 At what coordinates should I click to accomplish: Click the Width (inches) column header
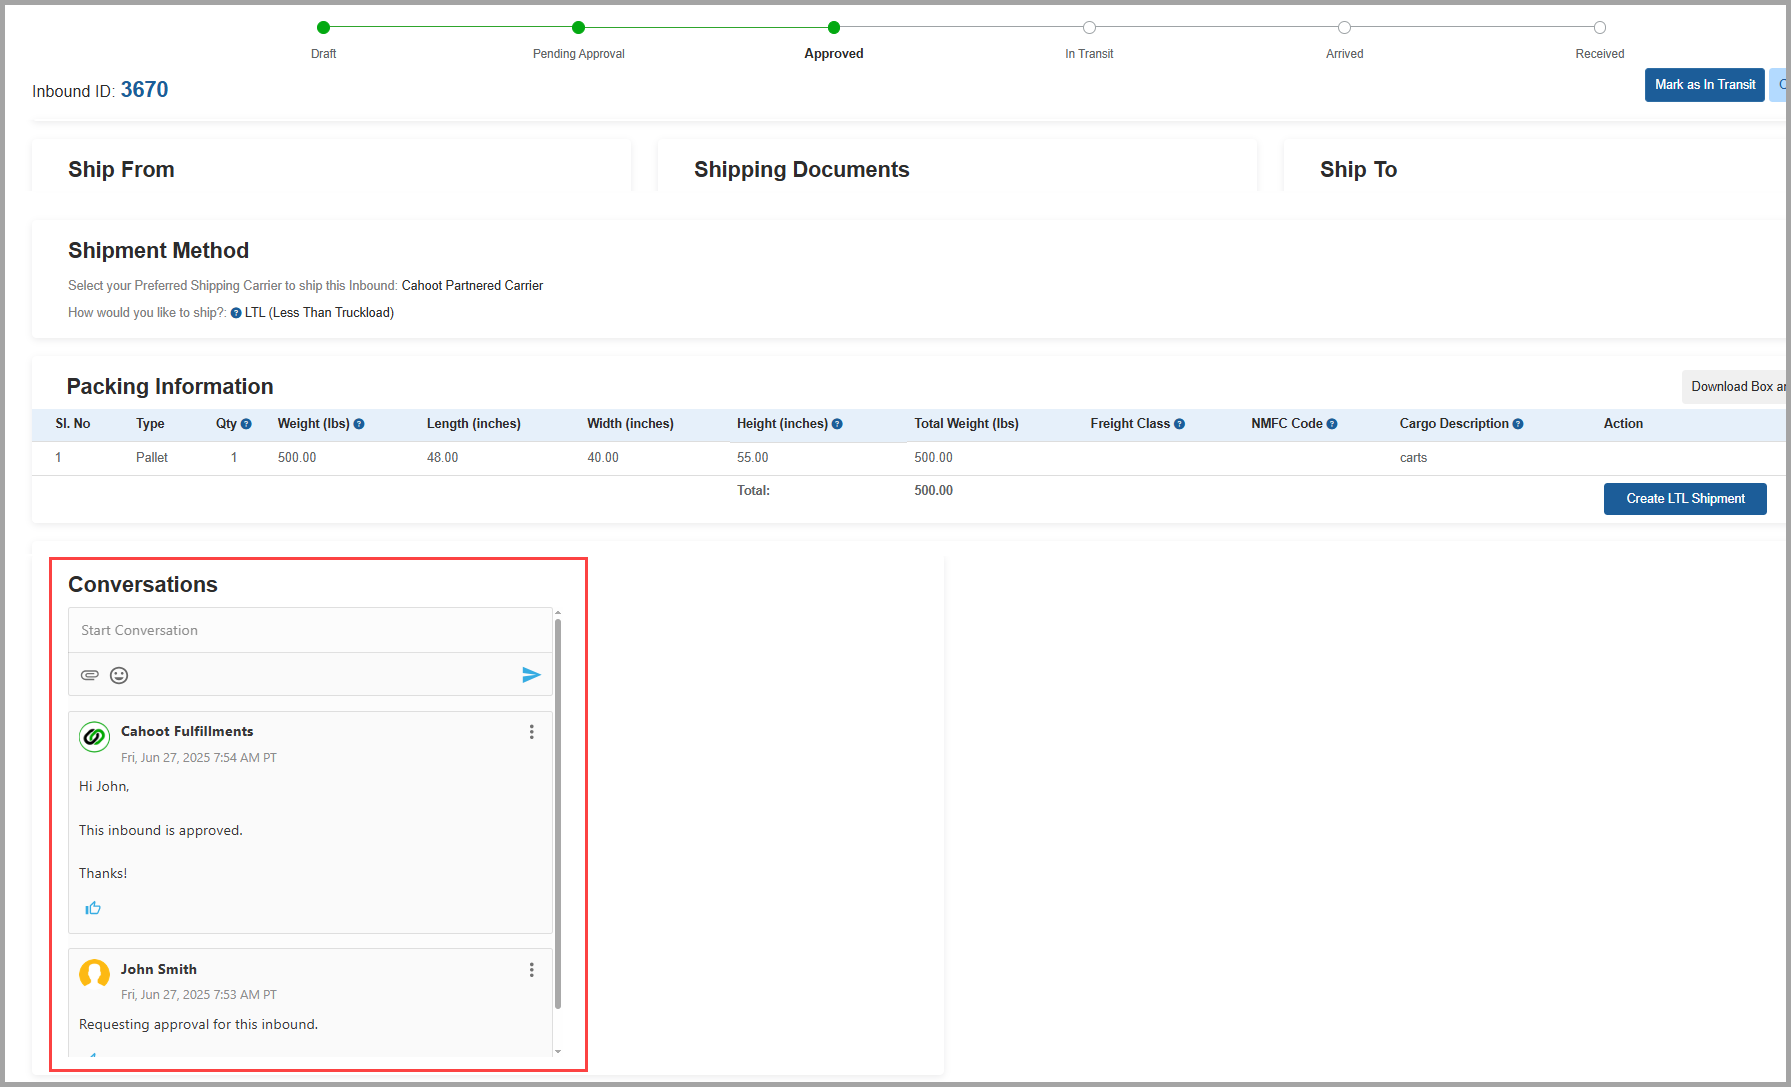coord(630,424)
